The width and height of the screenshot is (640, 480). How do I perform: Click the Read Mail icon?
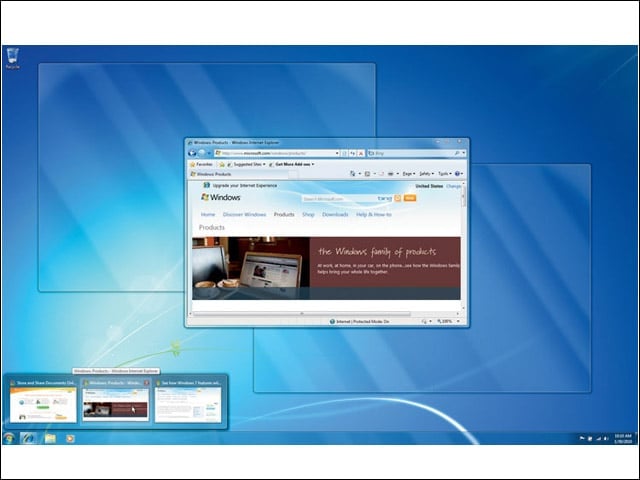[381, 174]
